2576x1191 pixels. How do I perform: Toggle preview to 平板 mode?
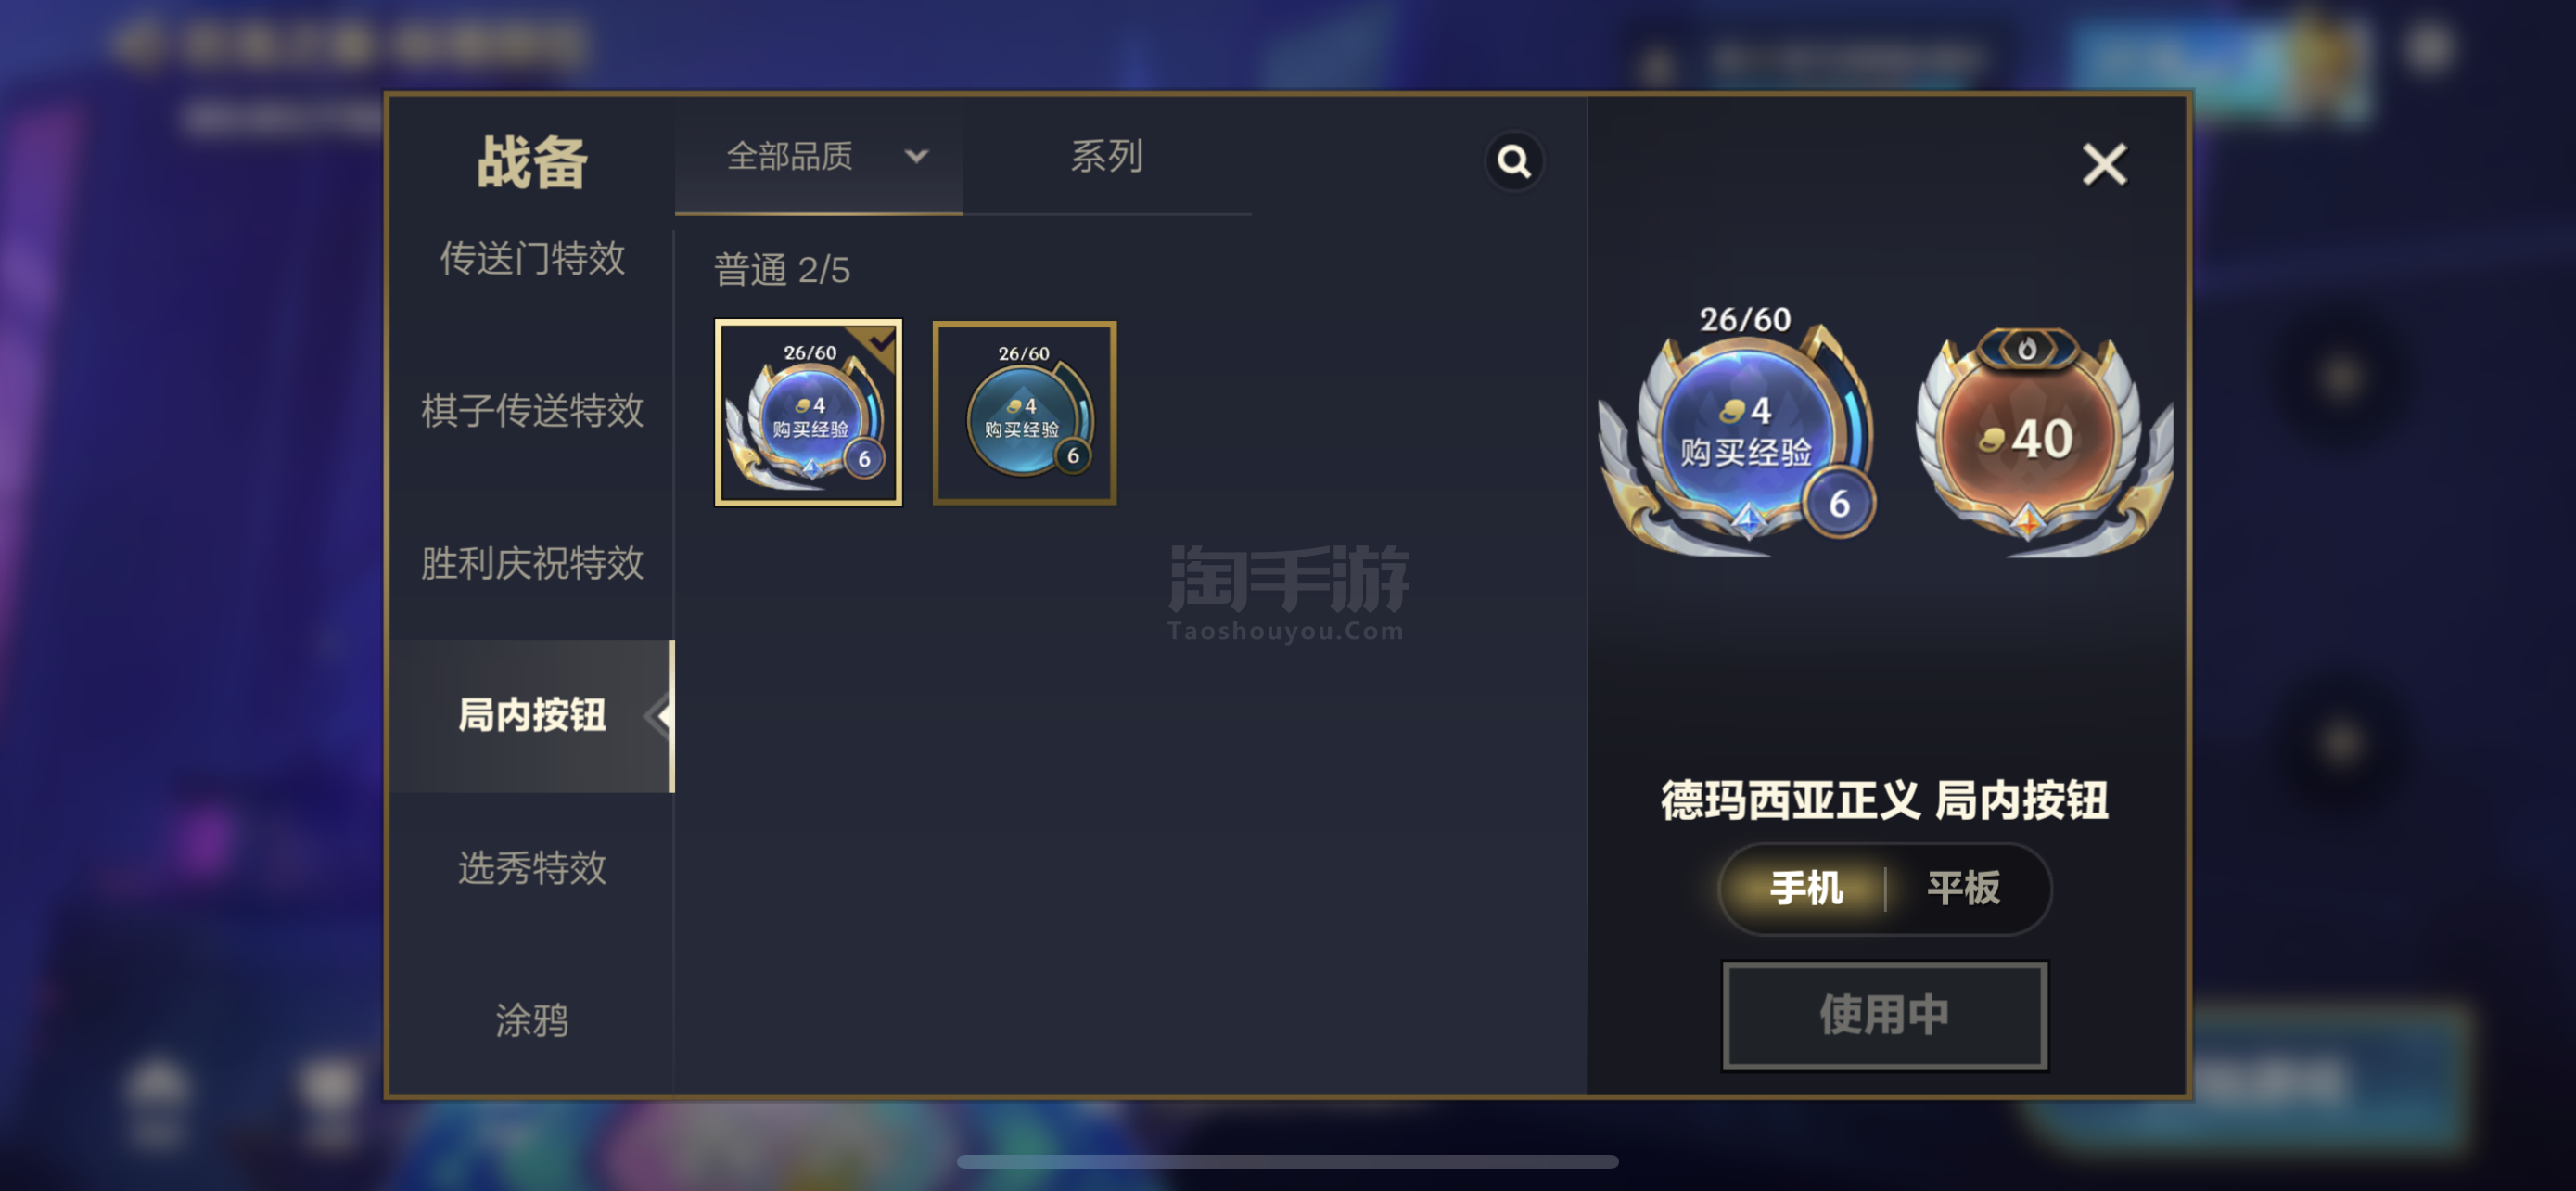(1963, 888)
